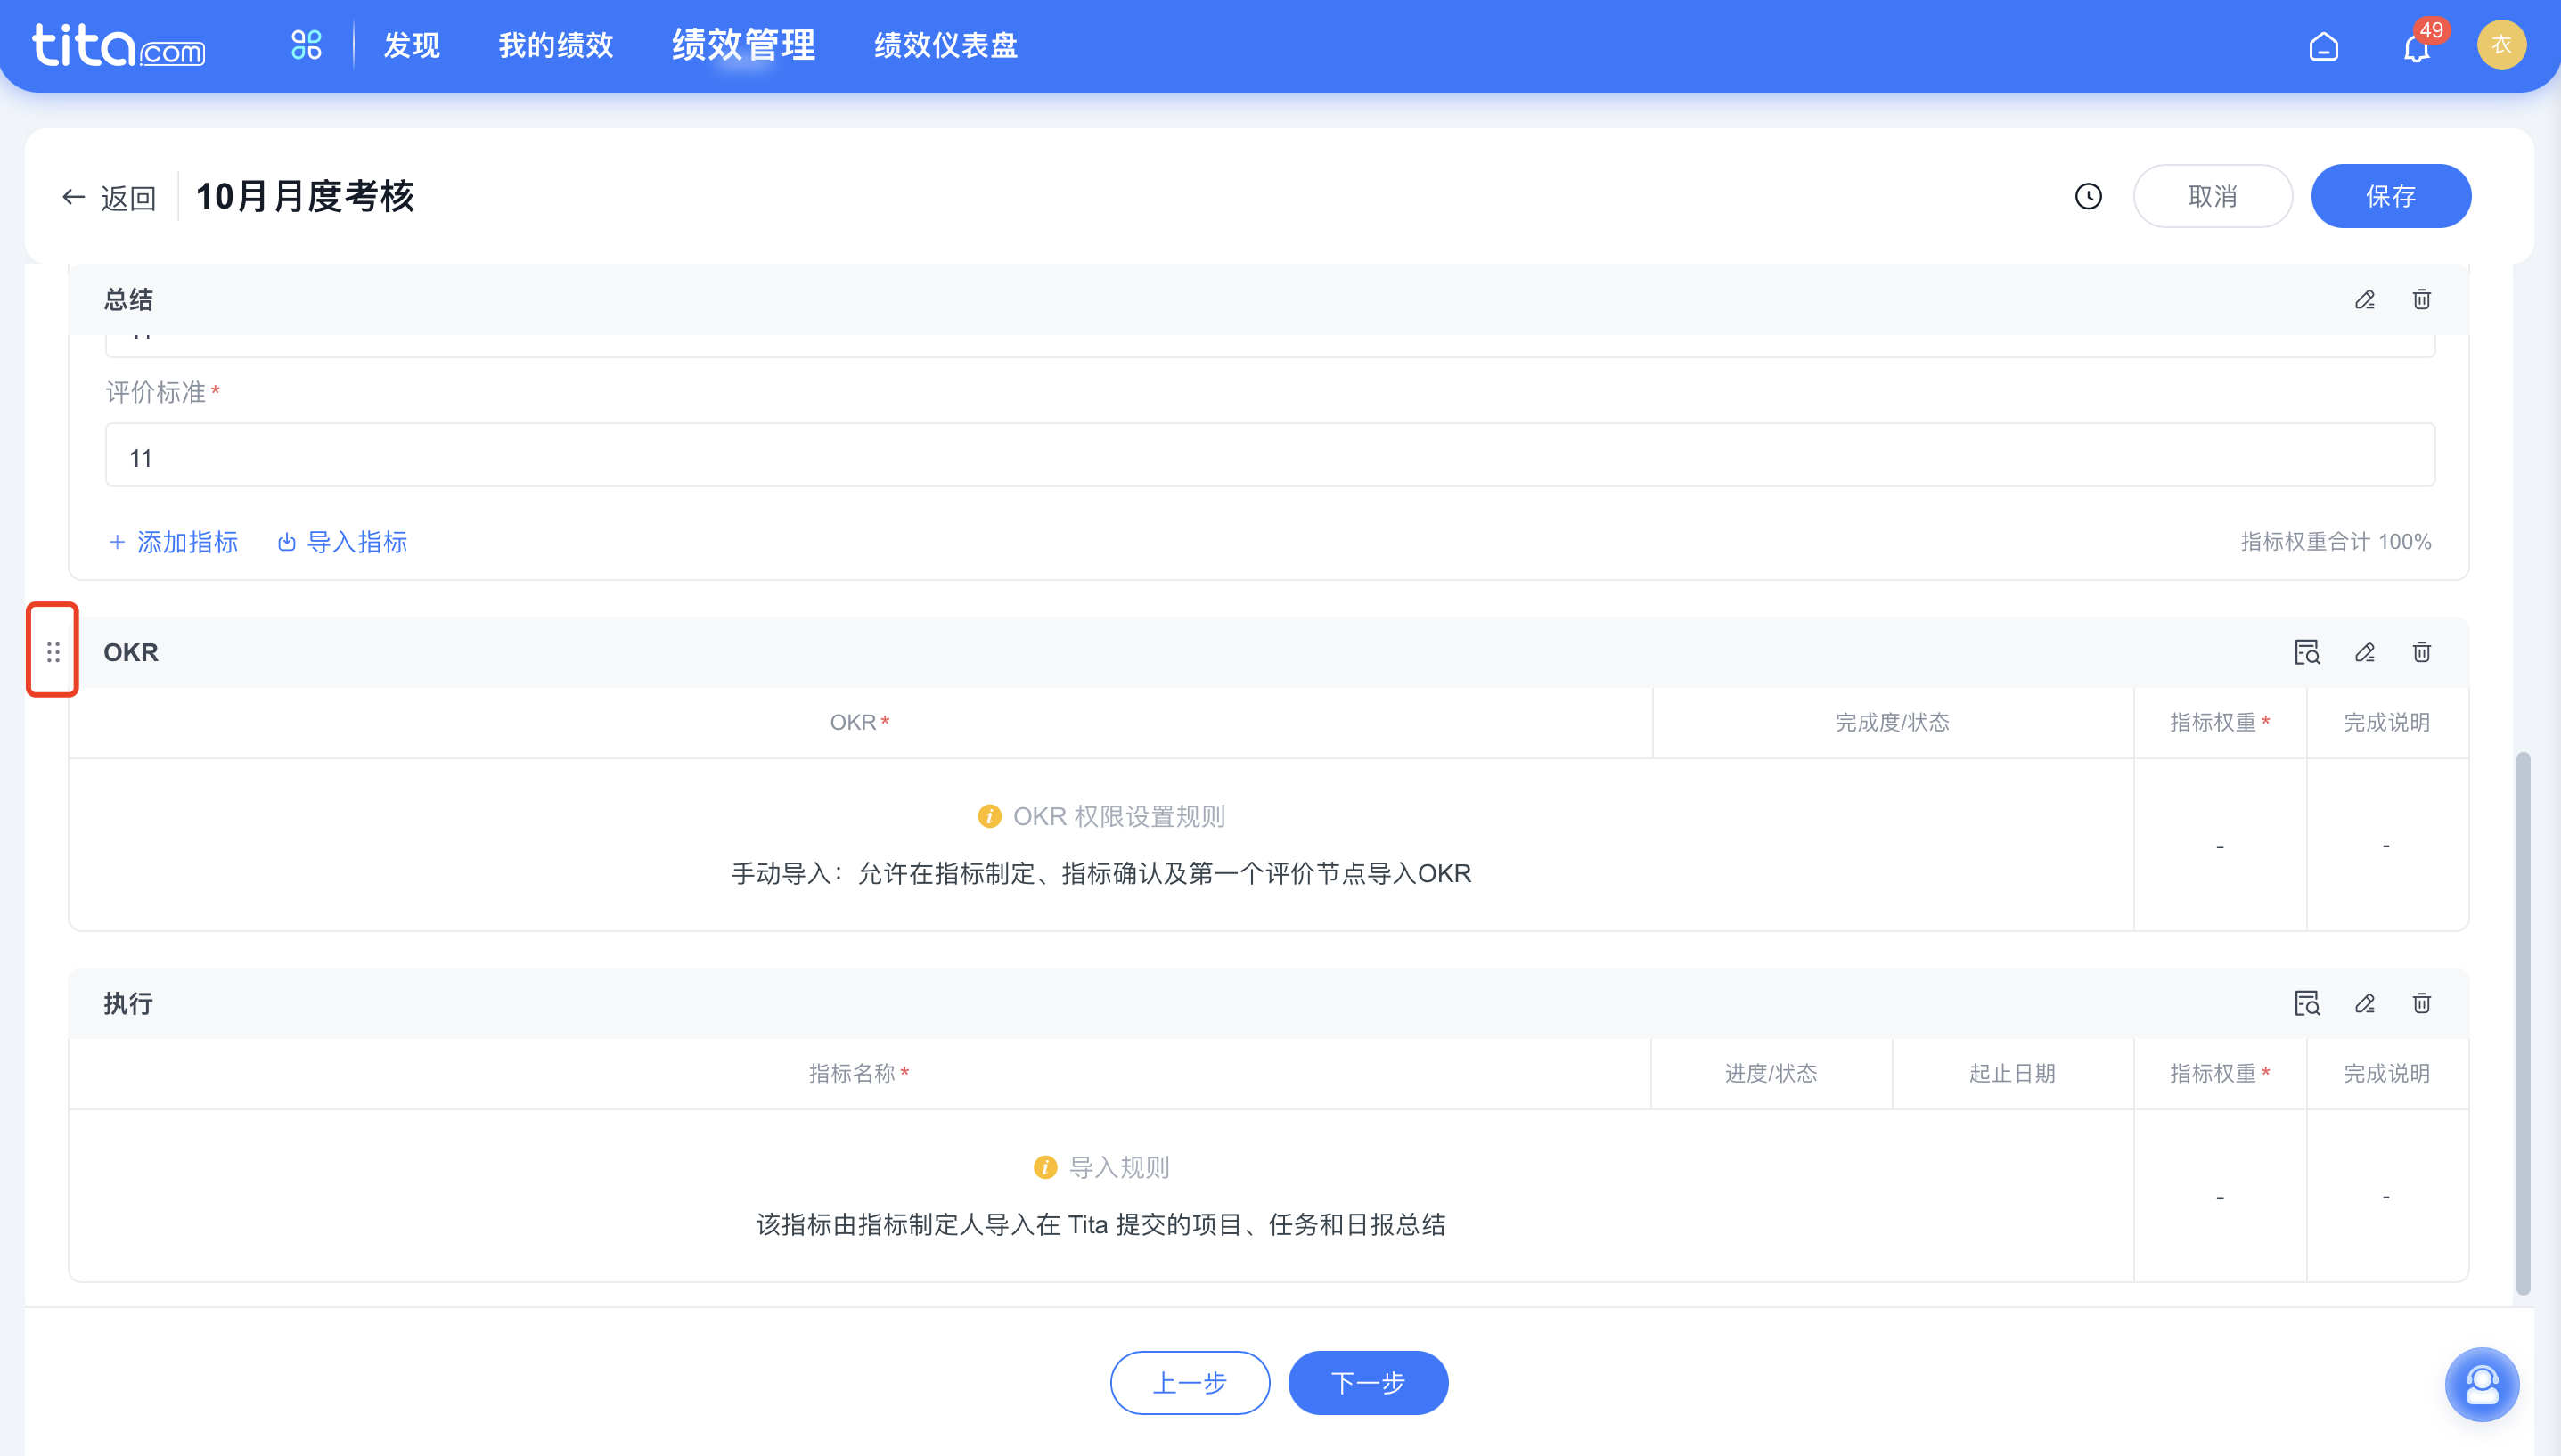This screenshot has height=1456, width=2561.
Task: Delete the 执行 section with trash icon
Action: 2421,1003
